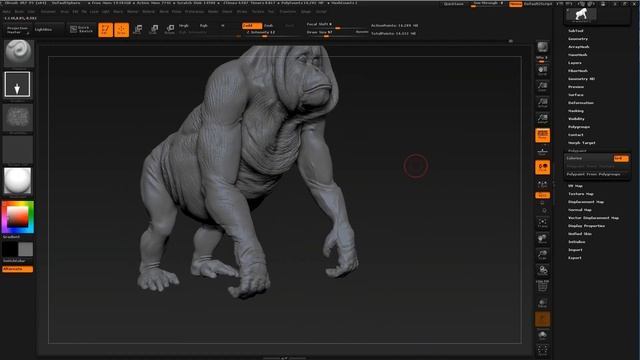Click the Solo icon on right shelf

542,336
